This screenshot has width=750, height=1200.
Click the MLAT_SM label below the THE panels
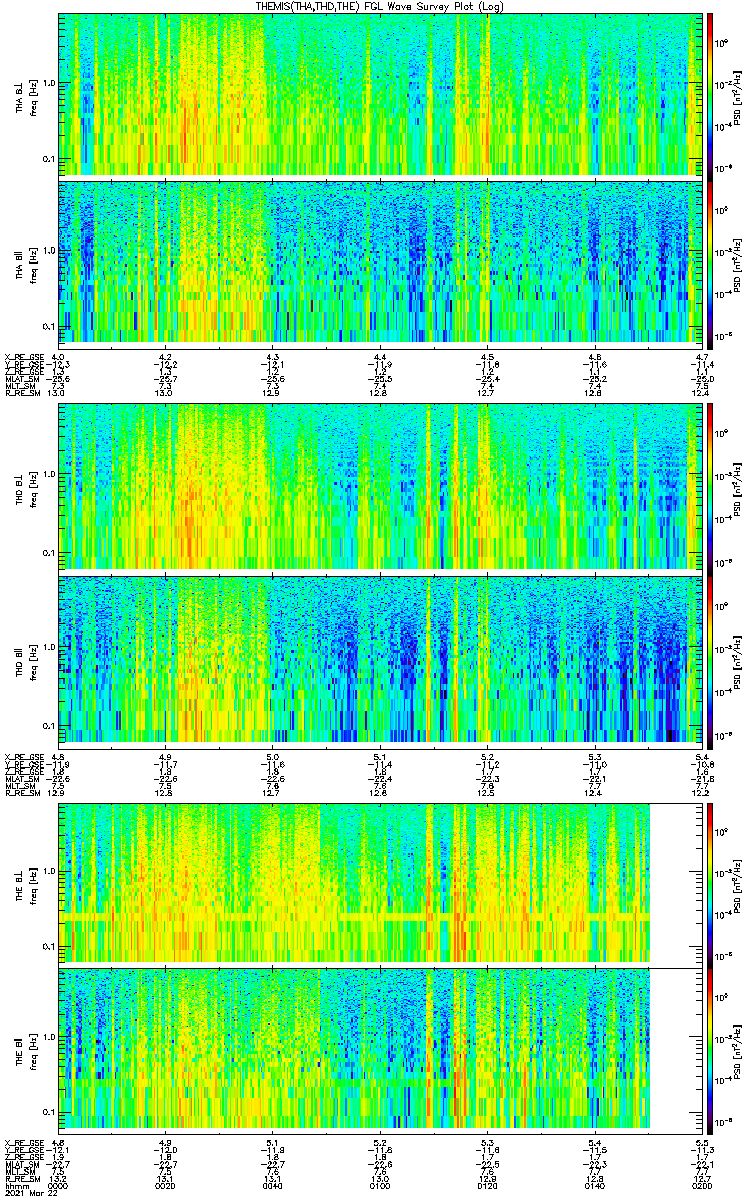22,1165
